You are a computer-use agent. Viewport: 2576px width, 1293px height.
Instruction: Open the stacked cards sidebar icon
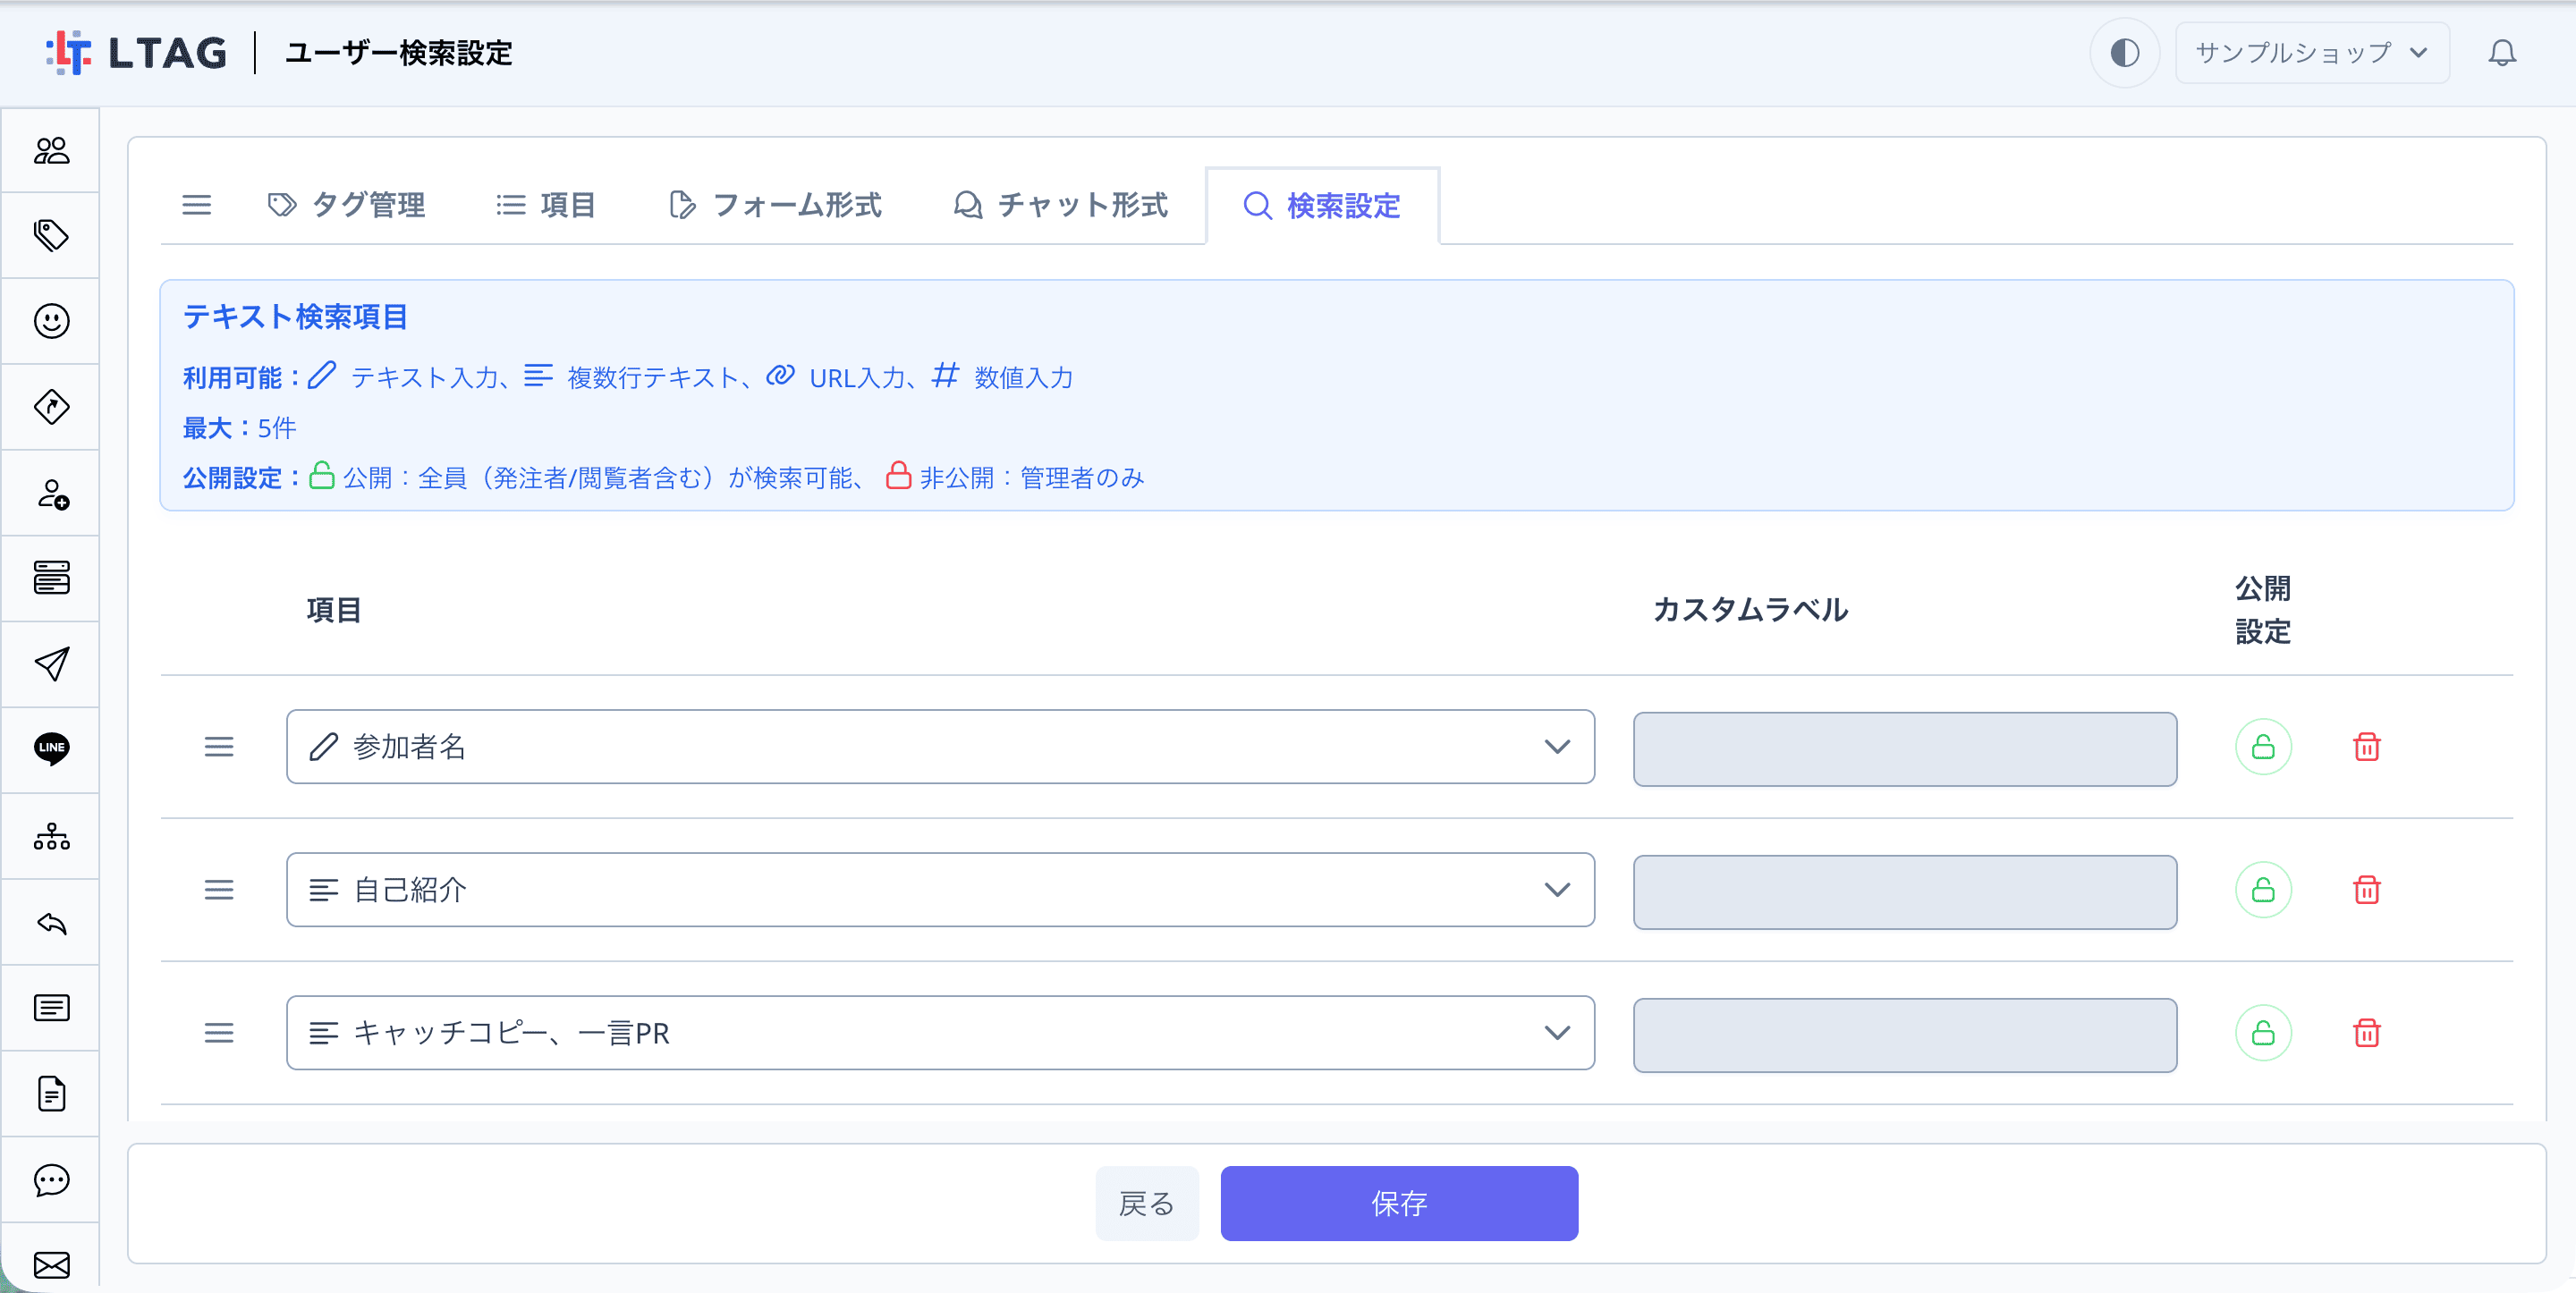click(x=51, y=578)
